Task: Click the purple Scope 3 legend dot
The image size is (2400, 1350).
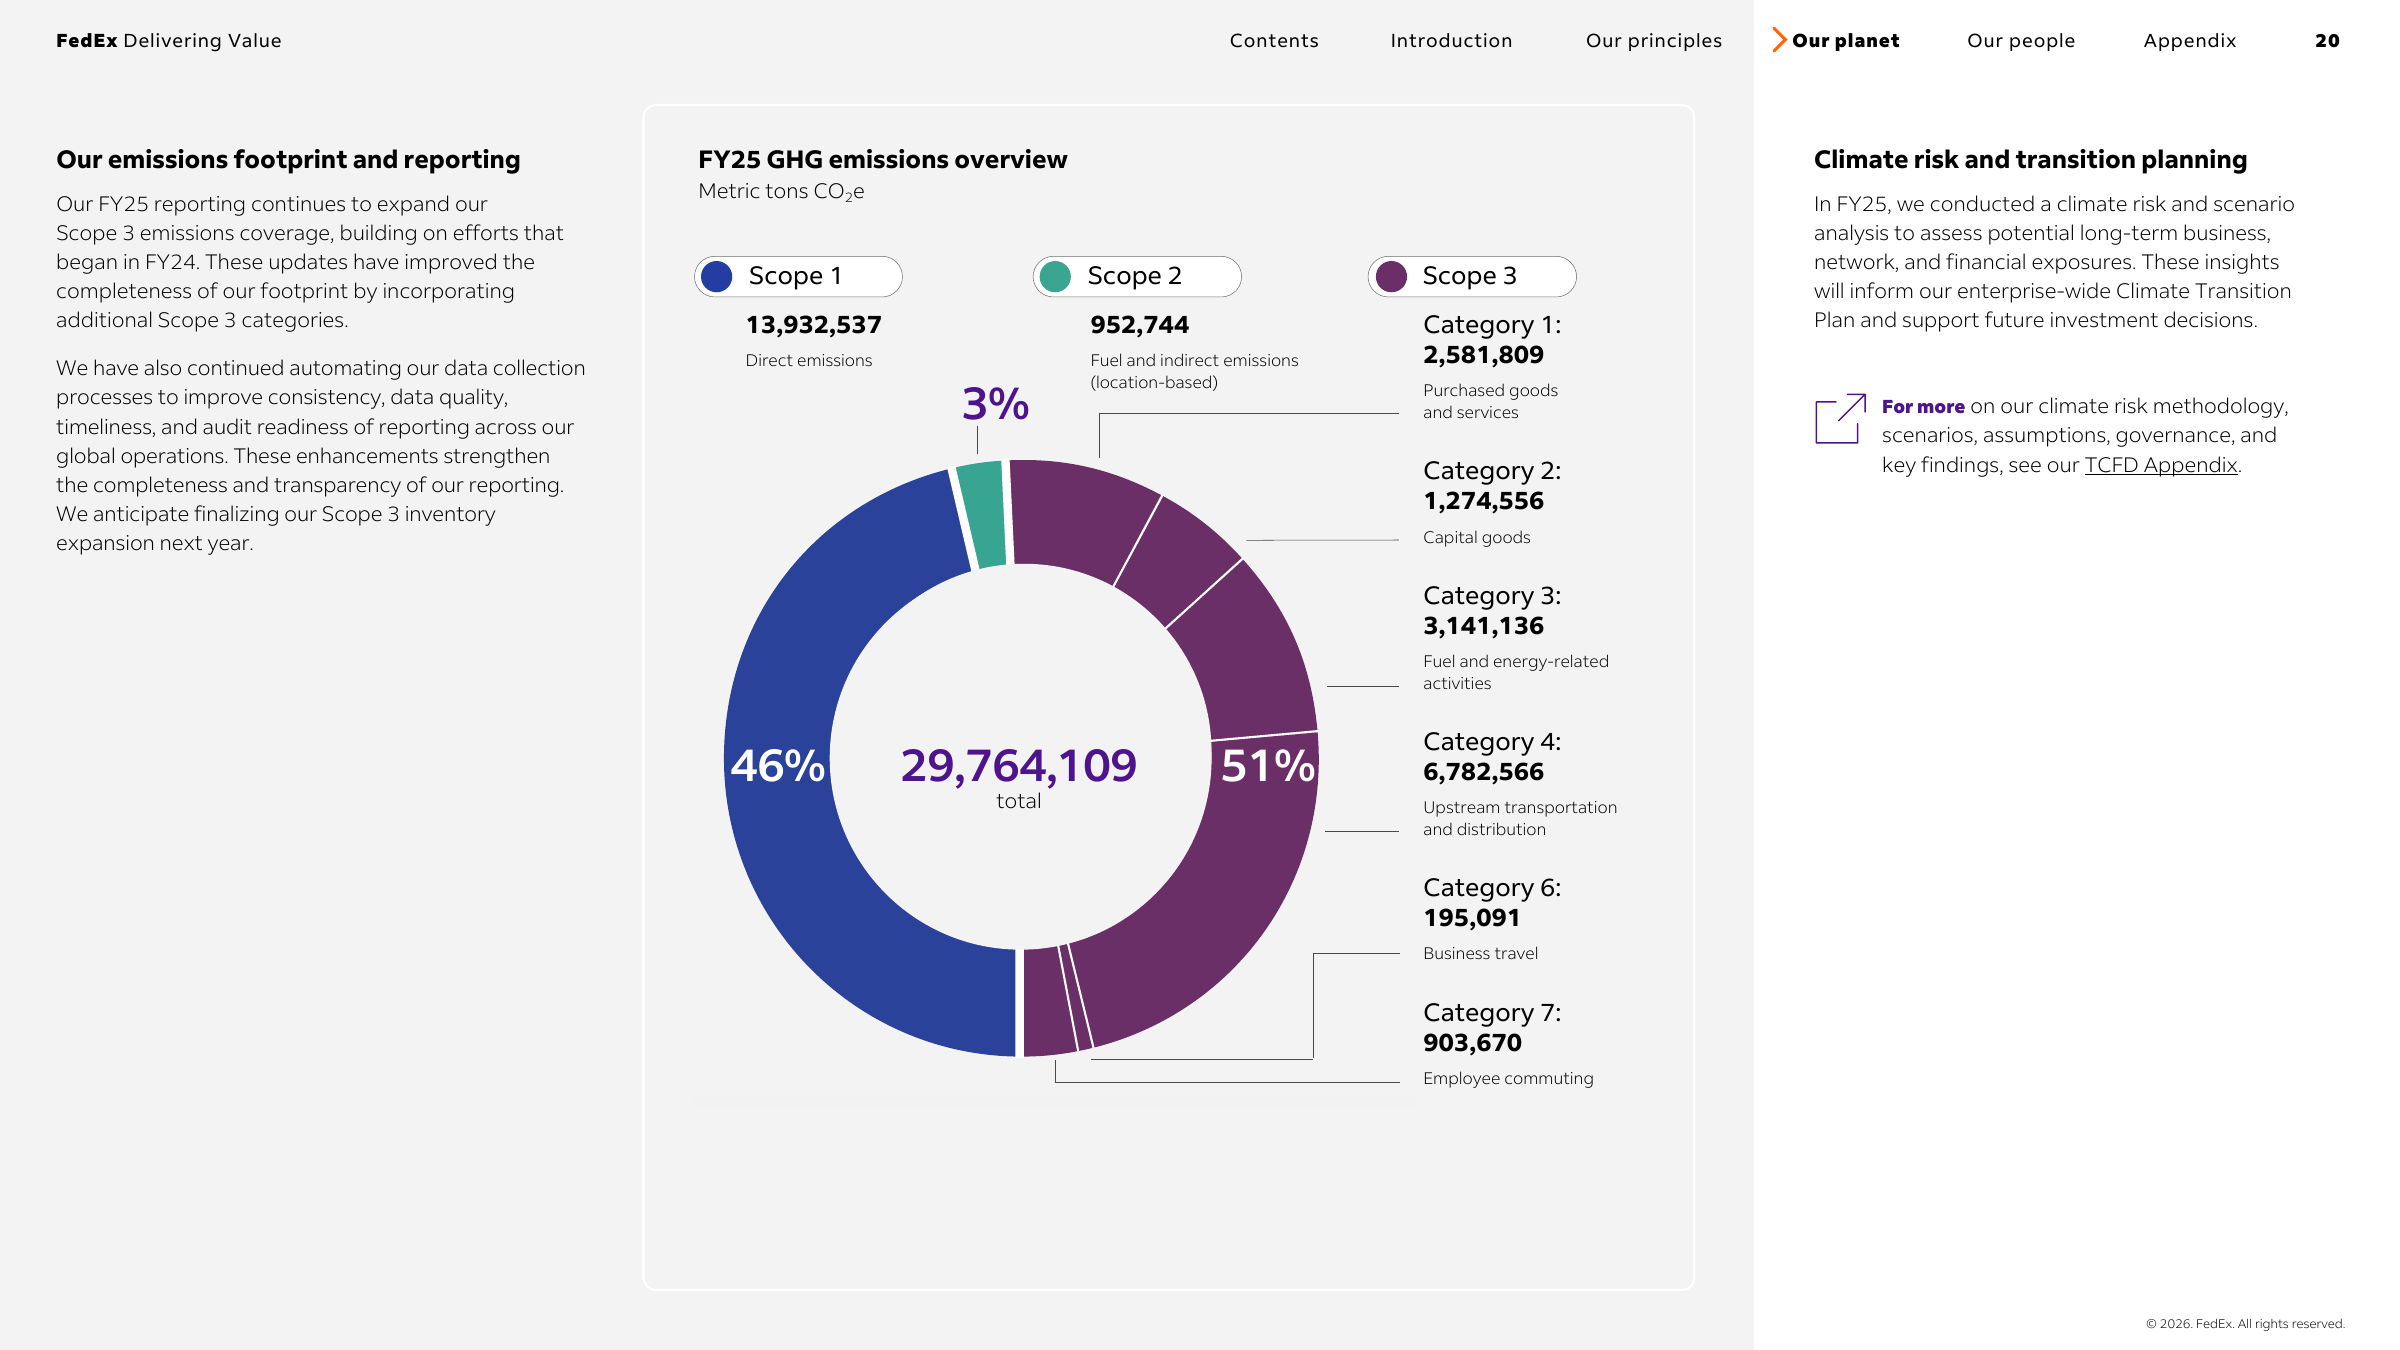Action: click(x=1391, y=276)
